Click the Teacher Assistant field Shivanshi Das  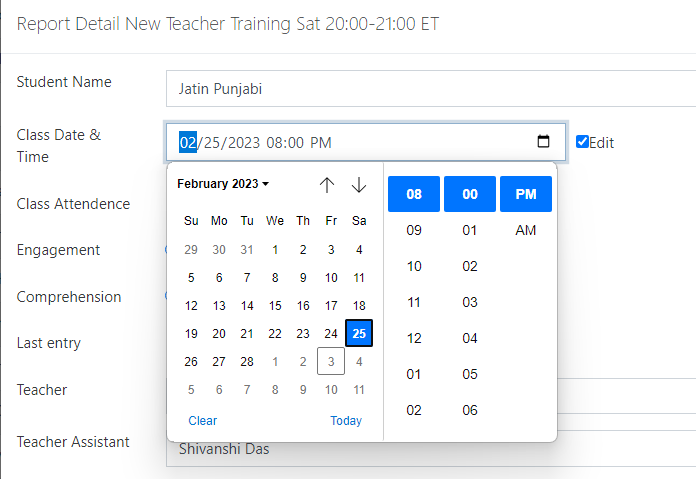(430, 449)
